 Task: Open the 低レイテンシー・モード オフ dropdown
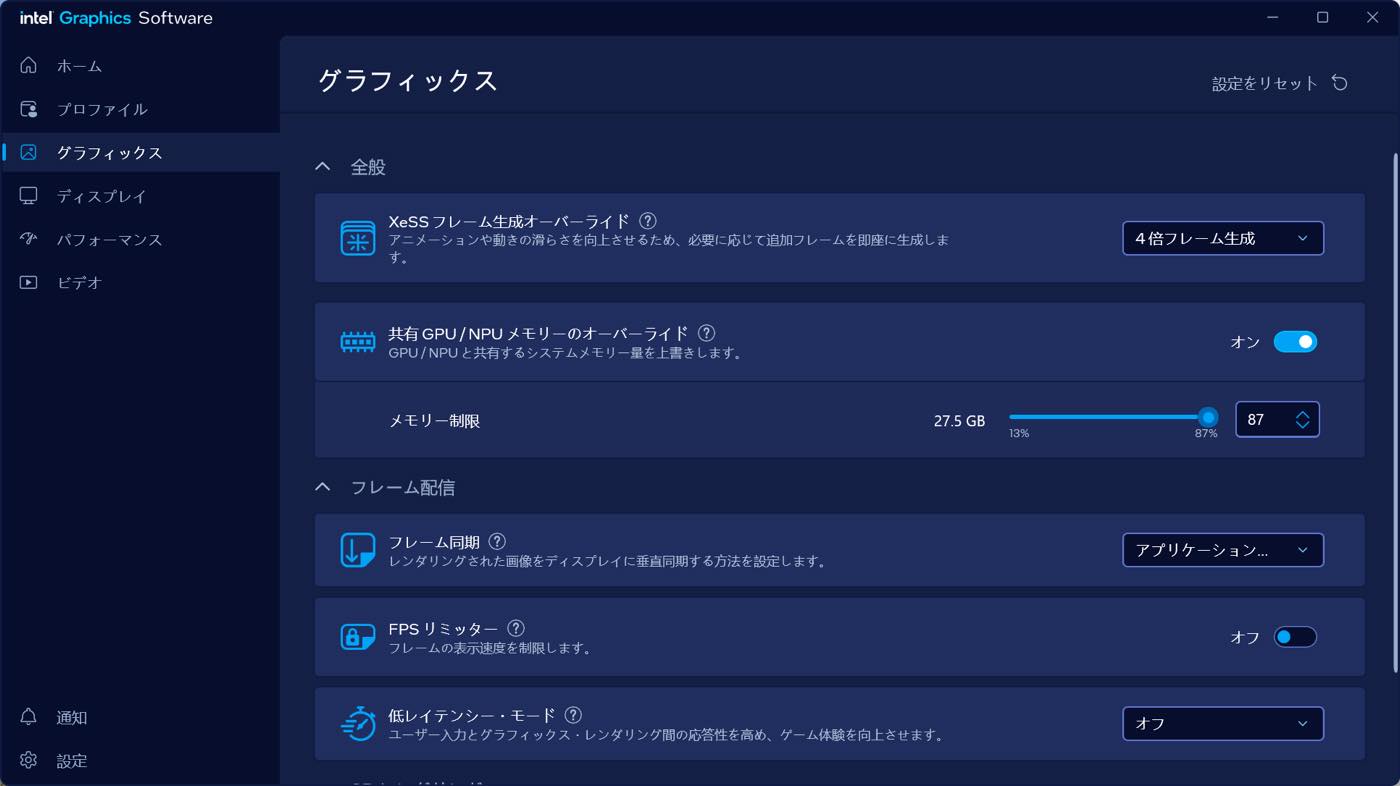pos(1223,723)
